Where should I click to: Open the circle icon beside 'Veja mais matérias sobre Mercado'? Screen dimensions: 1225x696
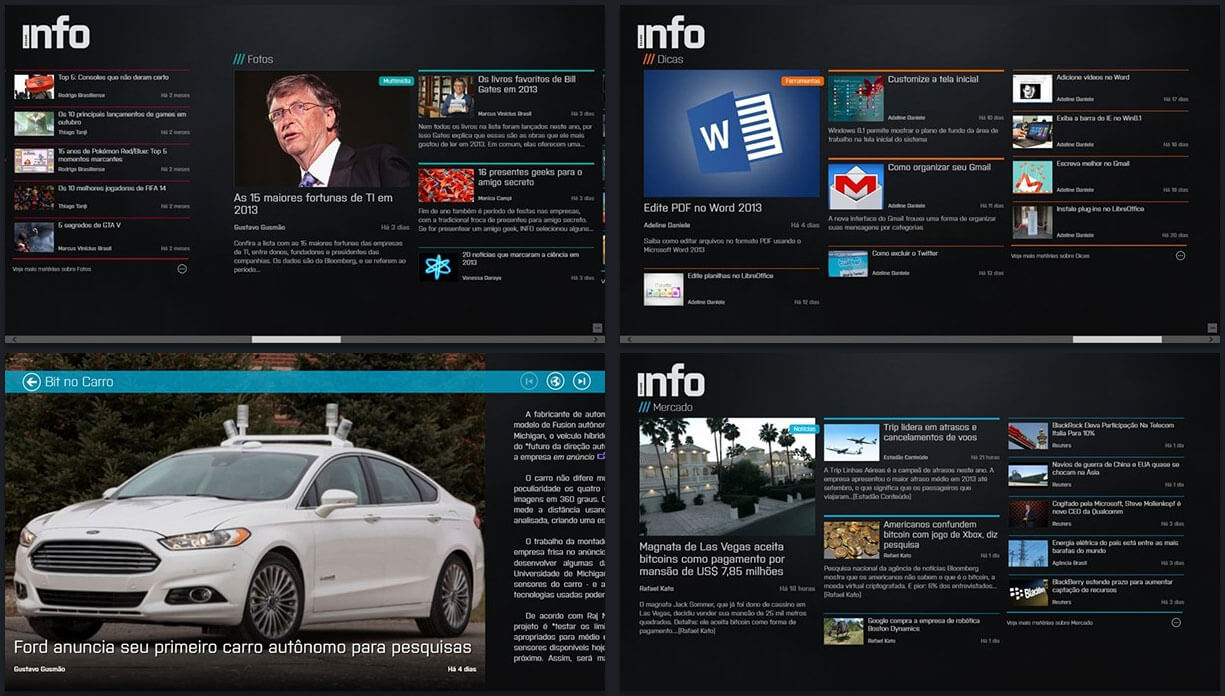click(1176, 622)
